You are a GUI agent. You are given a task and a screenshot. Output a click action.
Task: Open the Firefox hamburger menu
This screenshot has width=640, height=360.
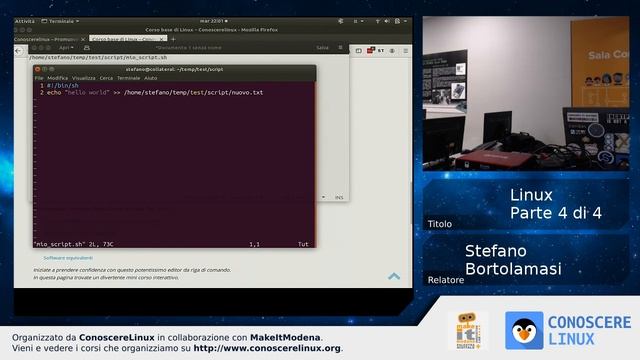[x=406, y=51]
